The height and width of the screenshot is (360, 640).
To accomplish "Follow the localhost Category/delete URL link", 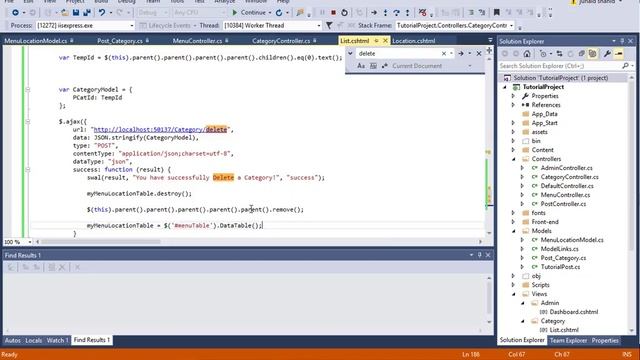I will 160,130.
